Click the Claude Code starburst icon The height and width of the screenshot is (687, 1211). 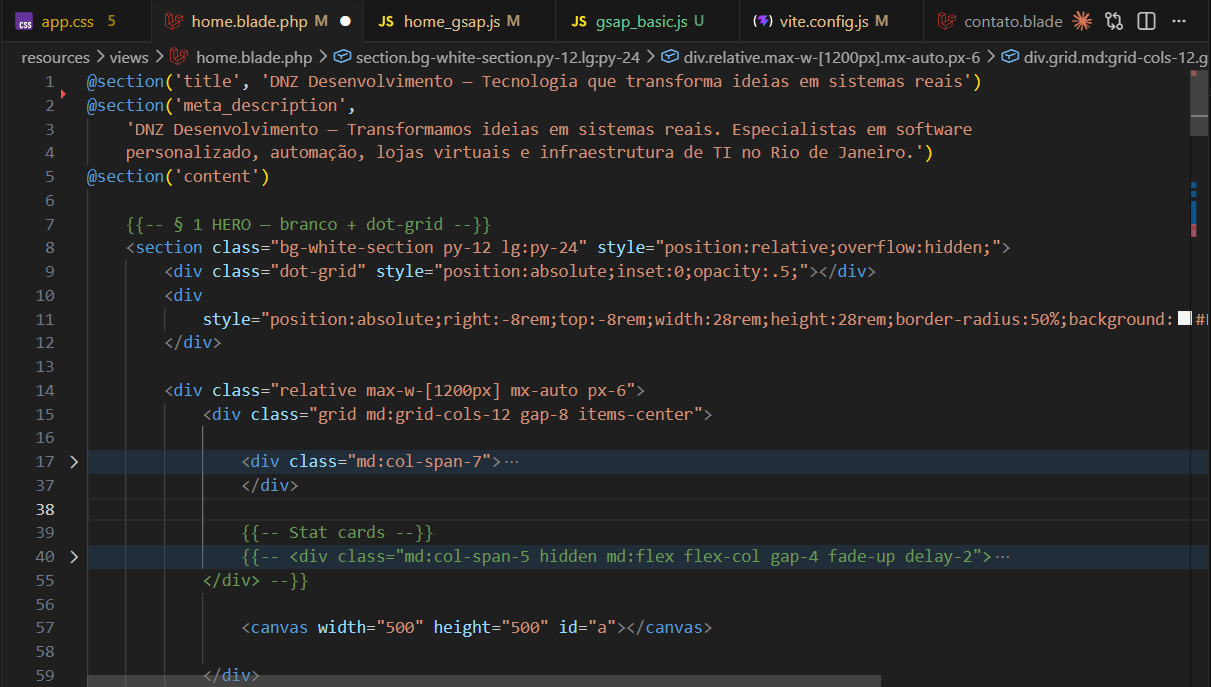[x=1082, y=21]
